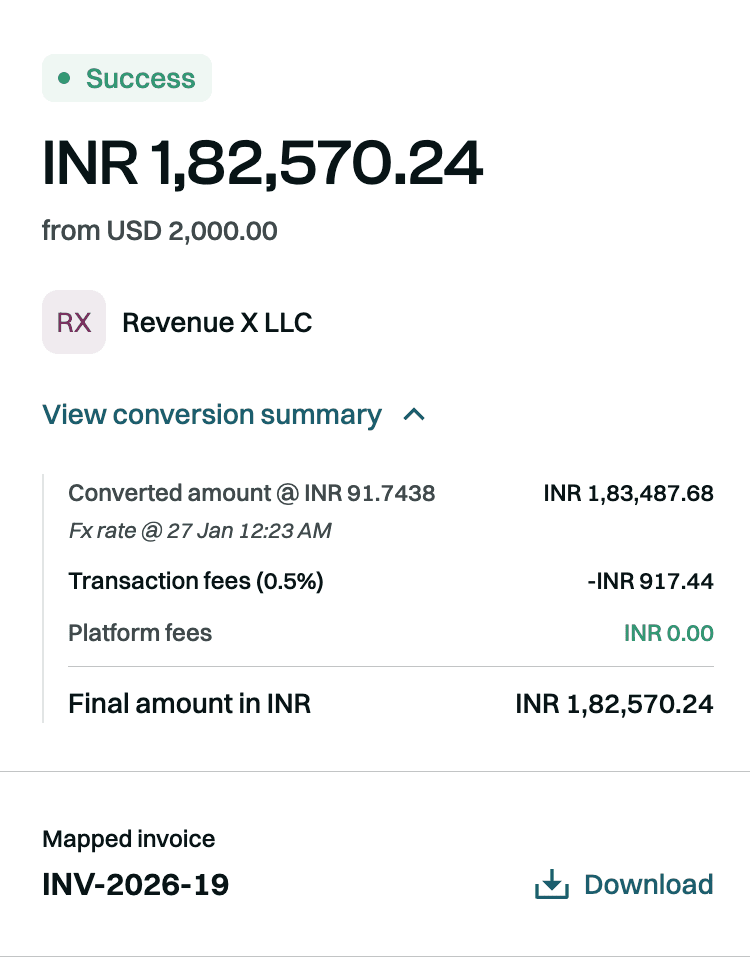Image resolution: width=750 pixels, height=962 pixels.
Task: Select the Success status badge
Action: coord(127,77)
